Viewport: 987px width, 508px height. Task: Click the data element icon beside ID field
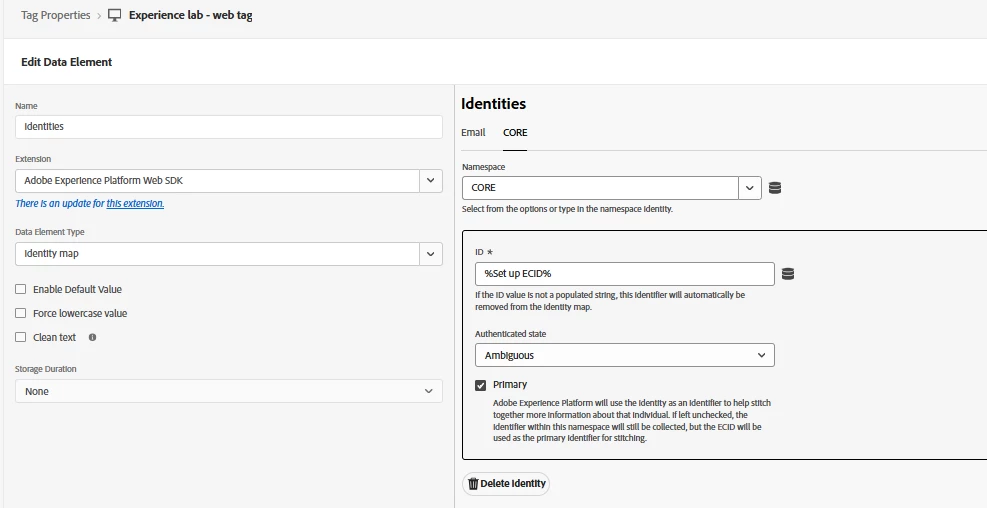click(788, 274)
